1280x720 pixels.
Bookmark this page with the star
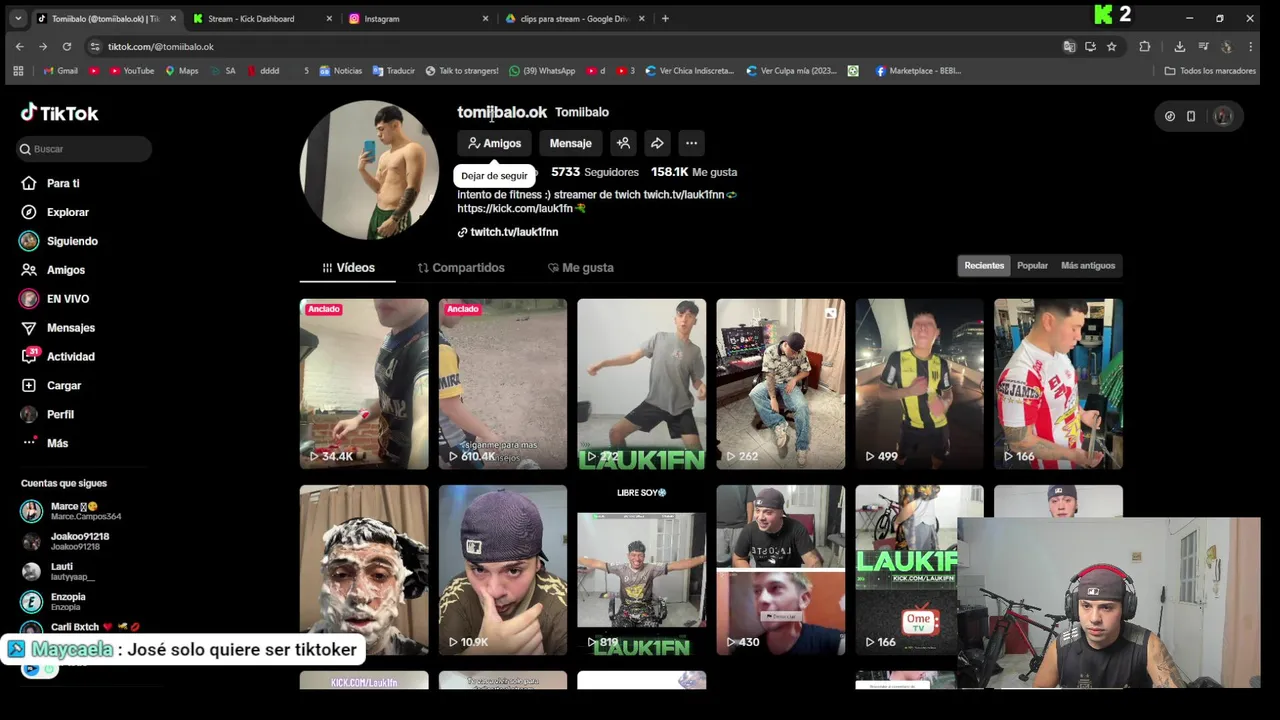tap(1111, 46)
